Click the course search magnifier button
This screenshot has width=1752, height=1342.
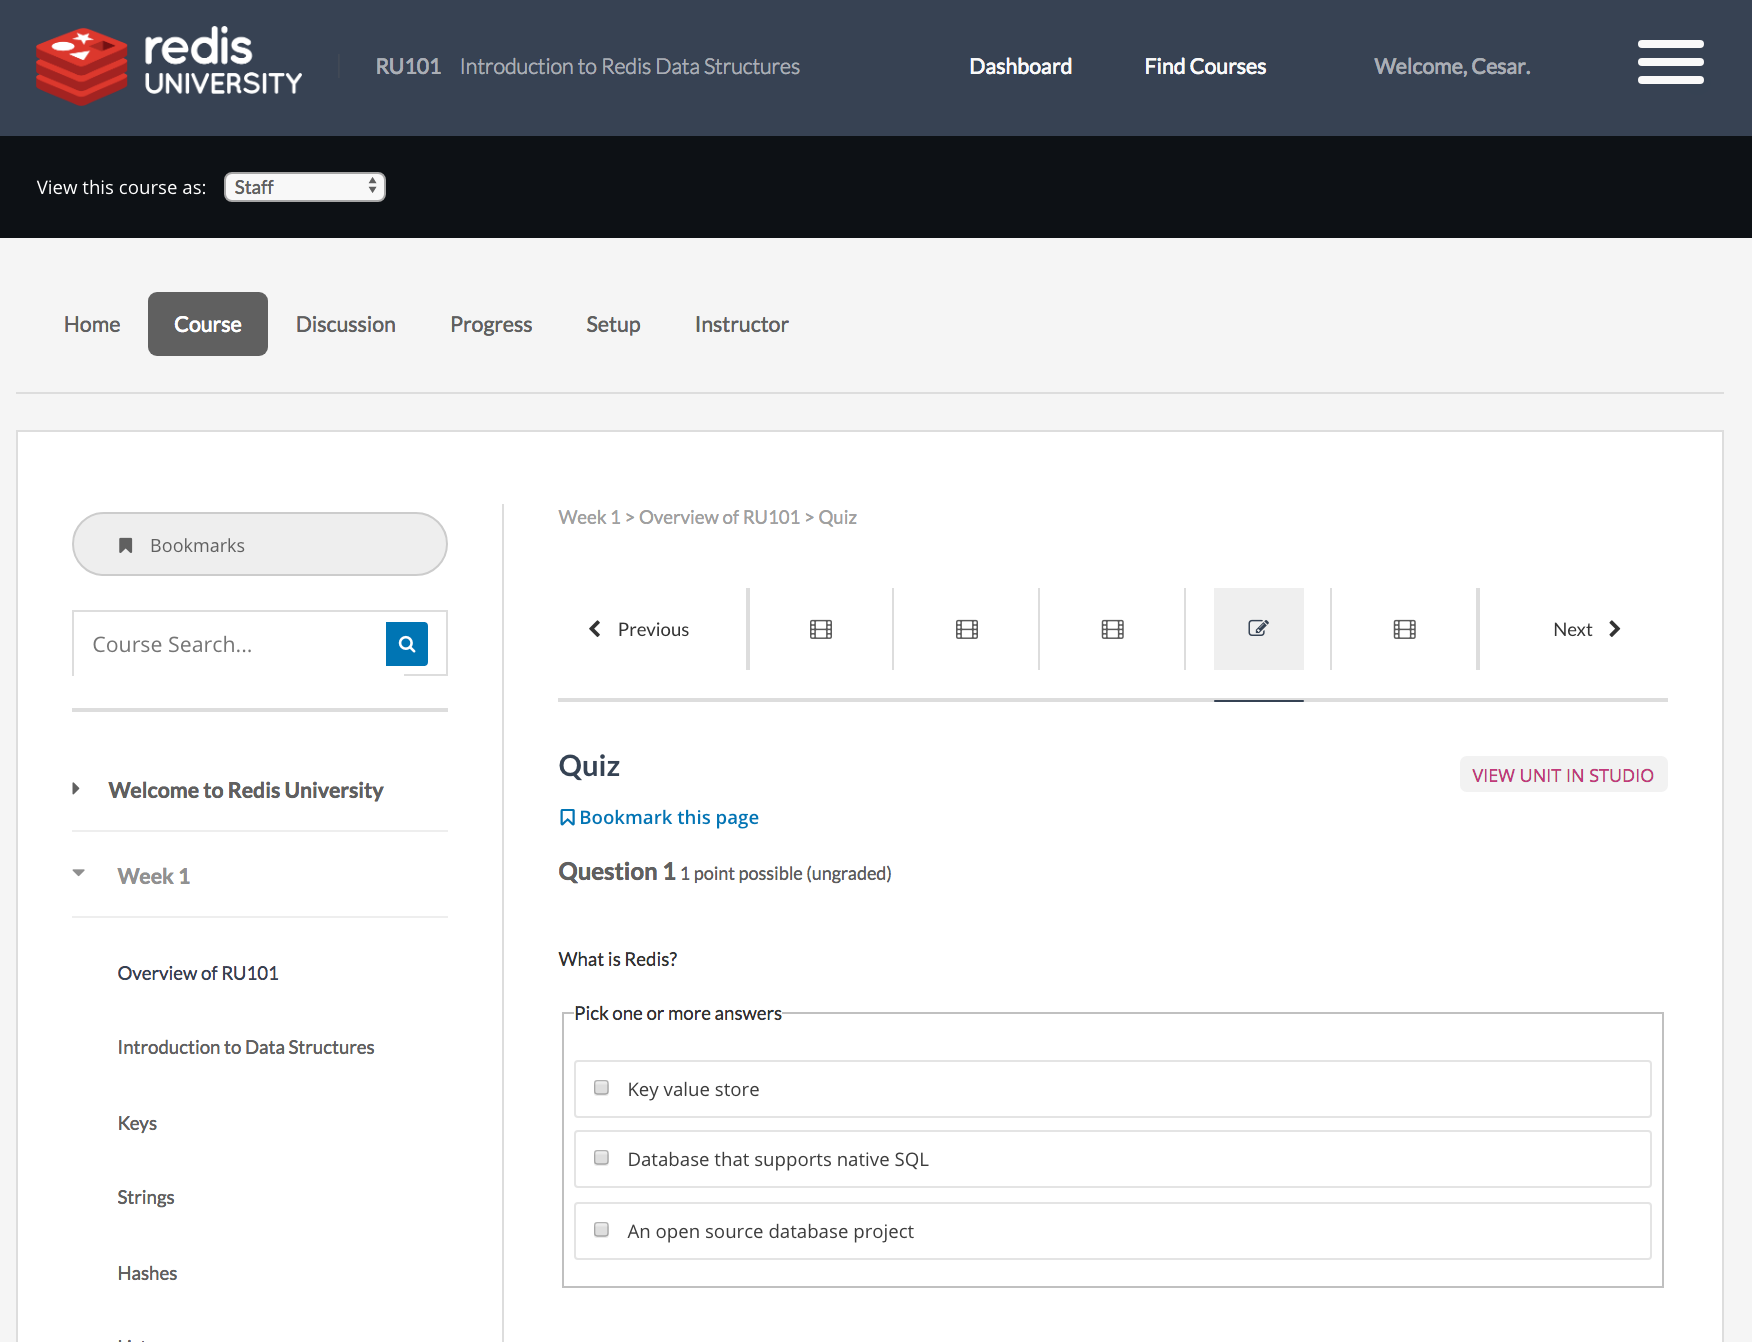pos(407,644)
